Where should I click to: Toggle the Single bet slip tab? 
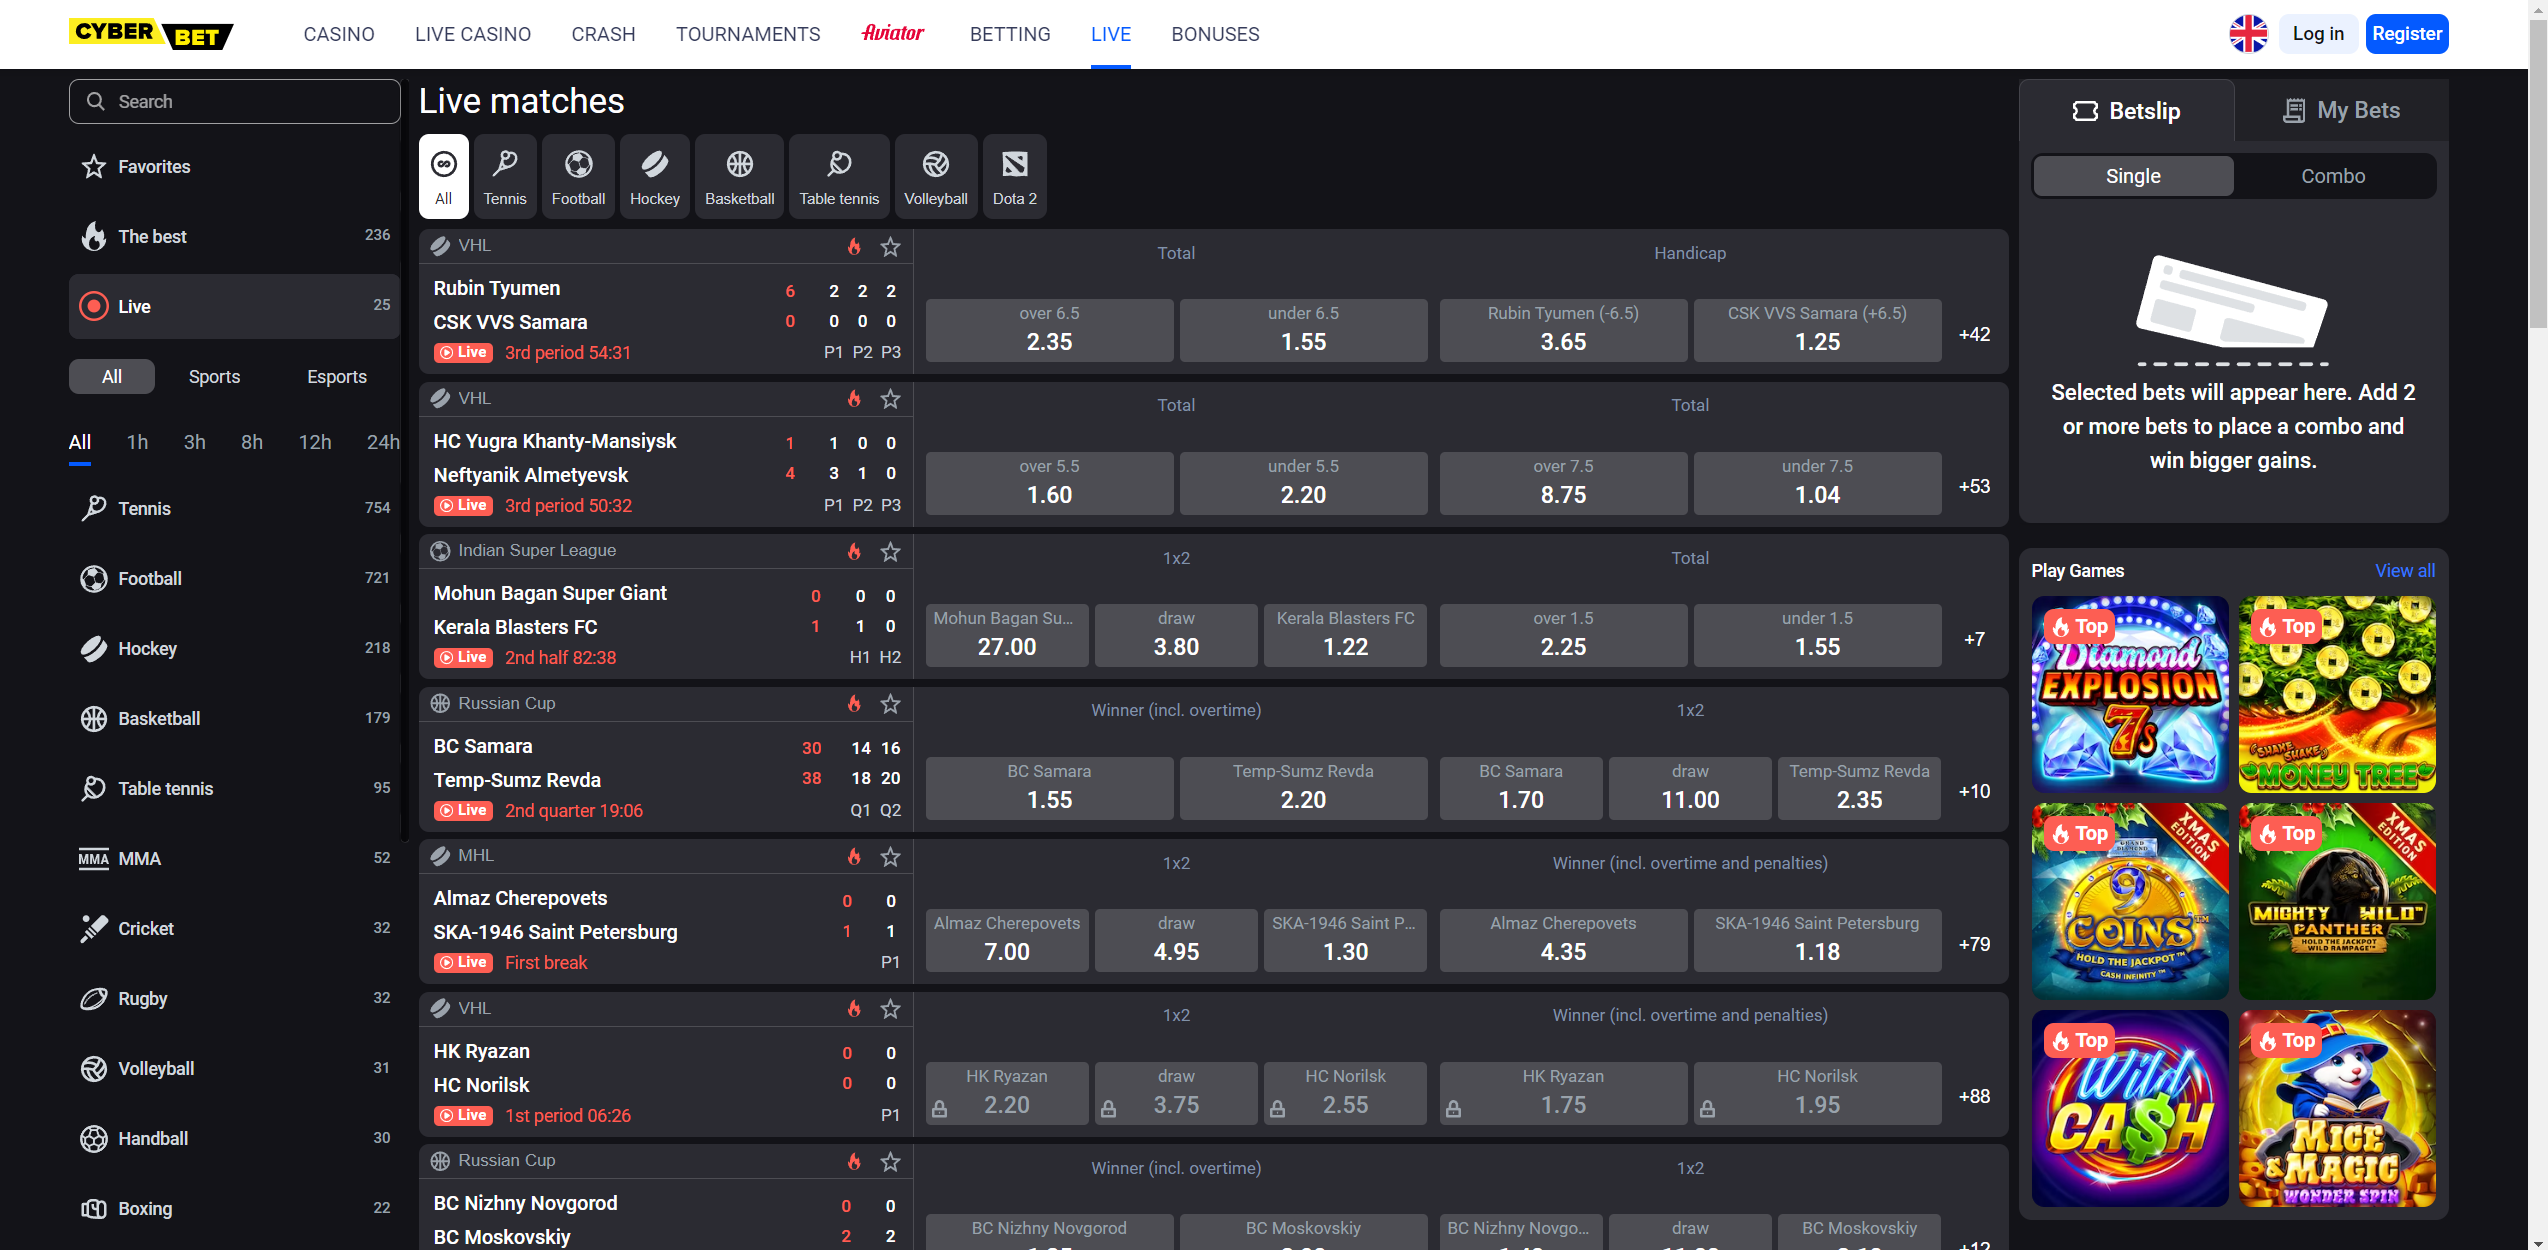coord(2132,176)
